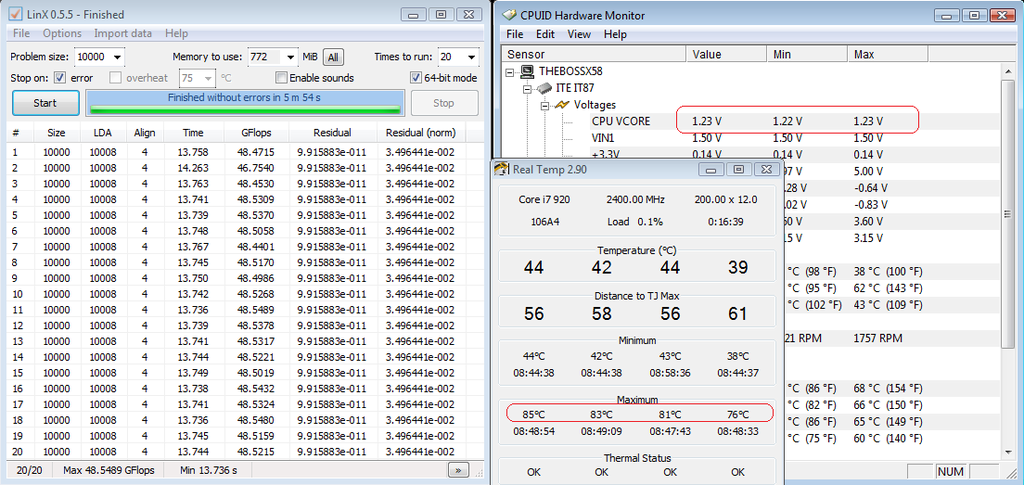Click the Min 13.736 s status text
Viewport: 1024px width, 485px height.
(208, 470)
